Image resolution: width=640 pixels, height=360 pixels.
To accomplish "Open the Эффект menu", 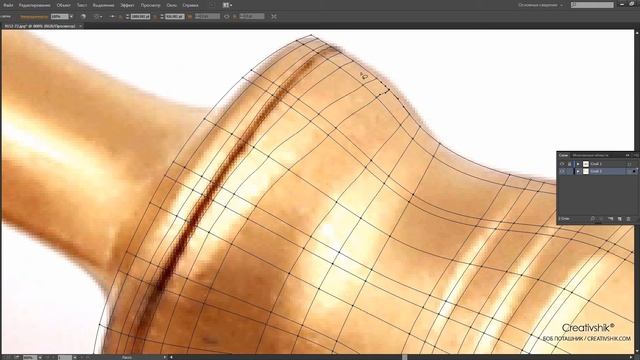I will click(x=127, y=5).
